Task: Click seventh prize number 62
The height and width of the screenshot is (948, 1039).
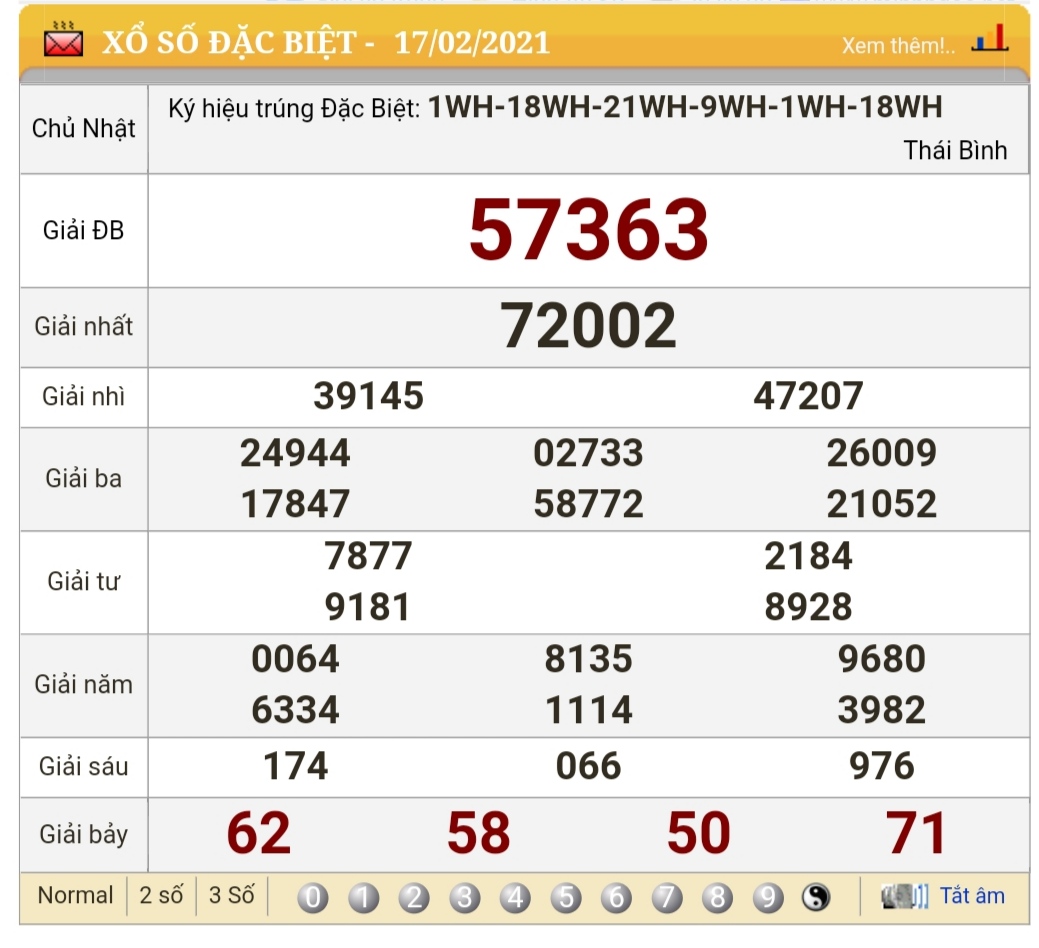Action: [258, 833]
